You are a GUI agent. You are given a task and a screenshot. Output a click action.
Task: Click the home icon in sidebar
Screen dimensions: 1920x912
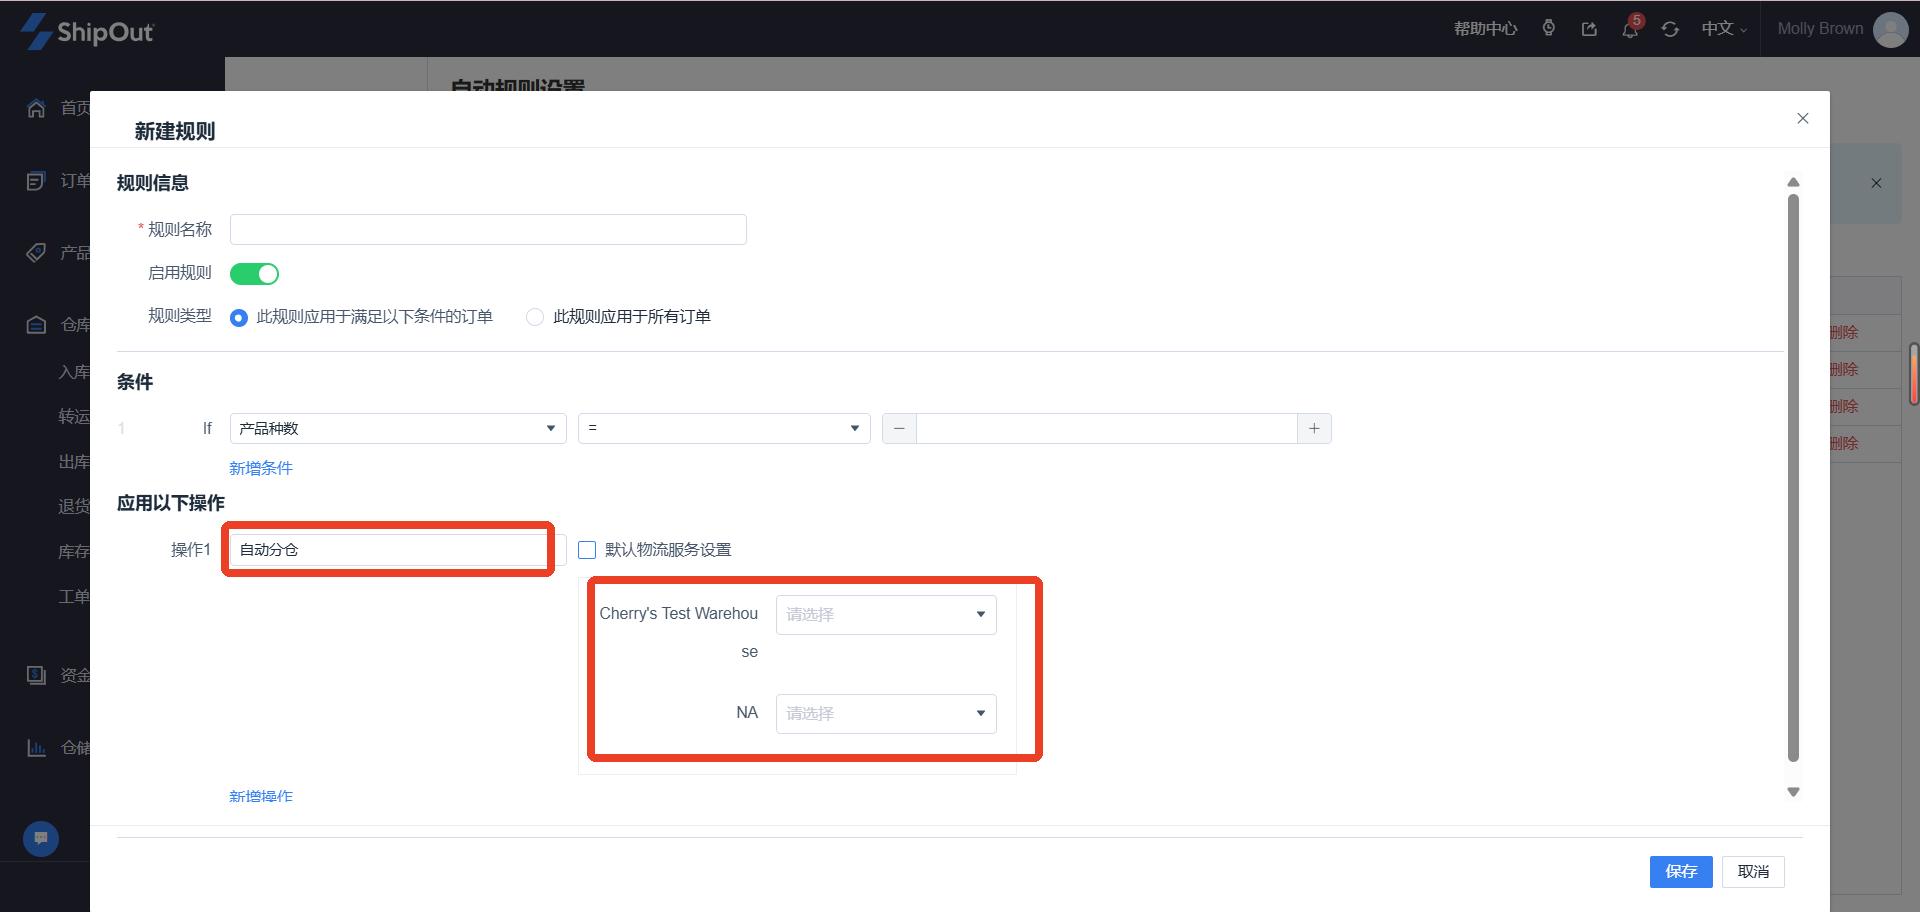point(36,108)
